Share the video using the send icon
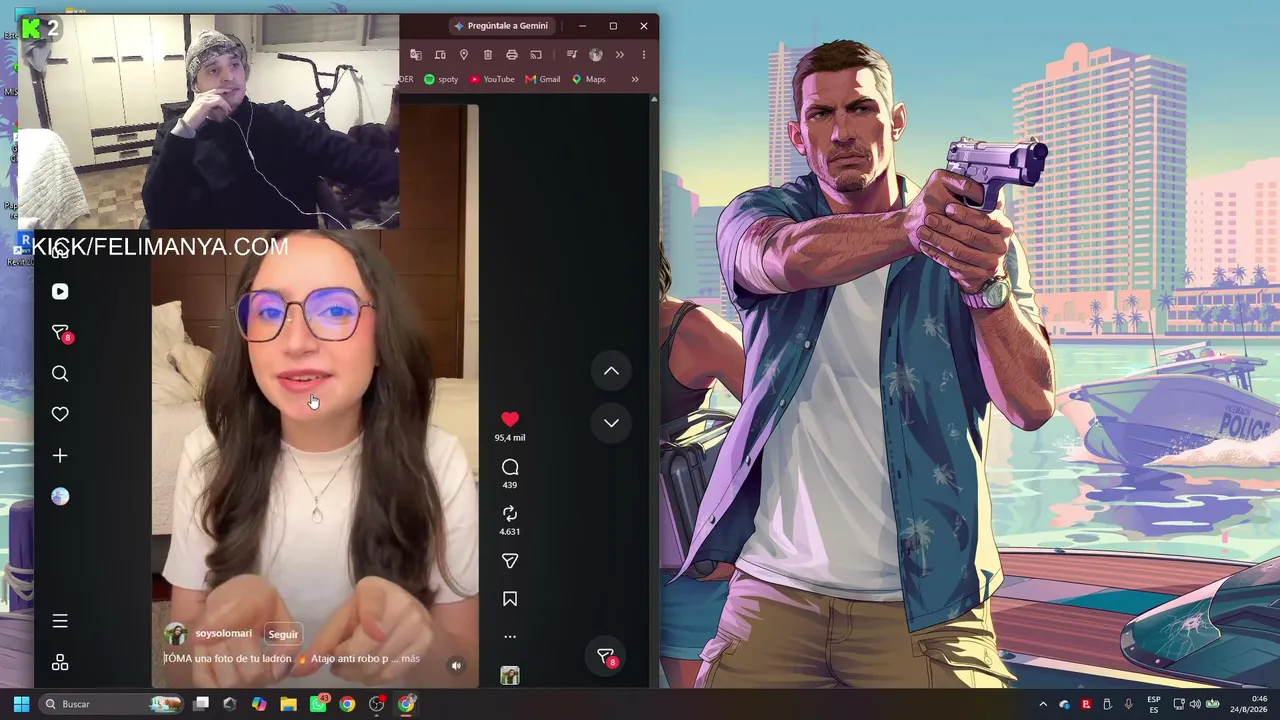Screen dimensions: 1280x720 coord(510,561)
